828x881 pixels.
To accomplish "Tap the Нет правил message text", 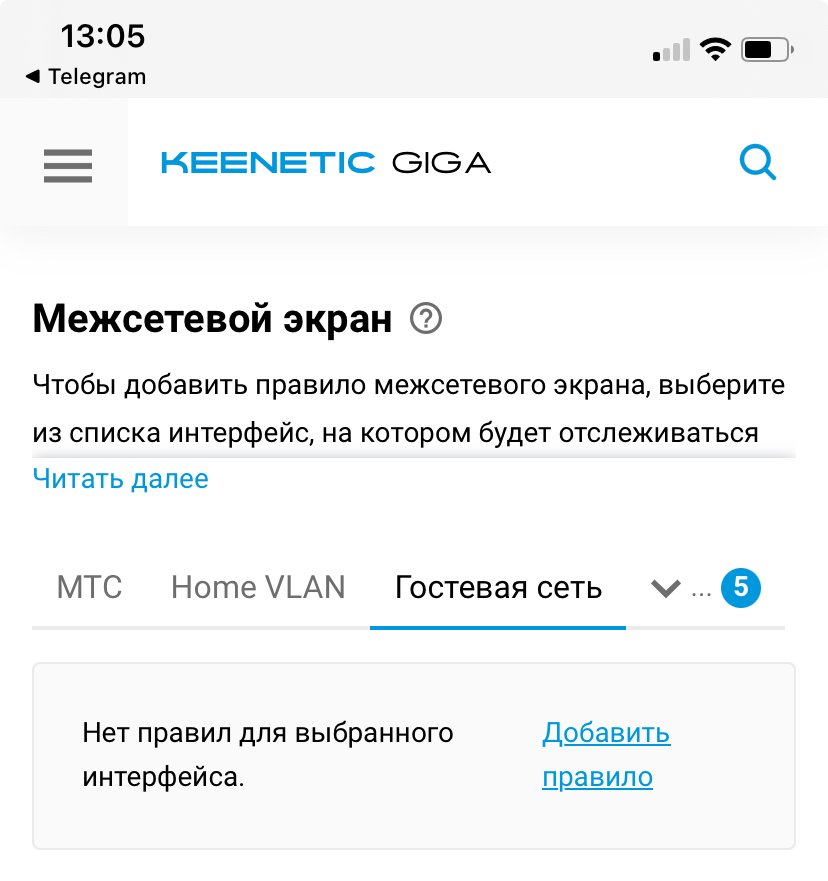I will click(268, 755).
